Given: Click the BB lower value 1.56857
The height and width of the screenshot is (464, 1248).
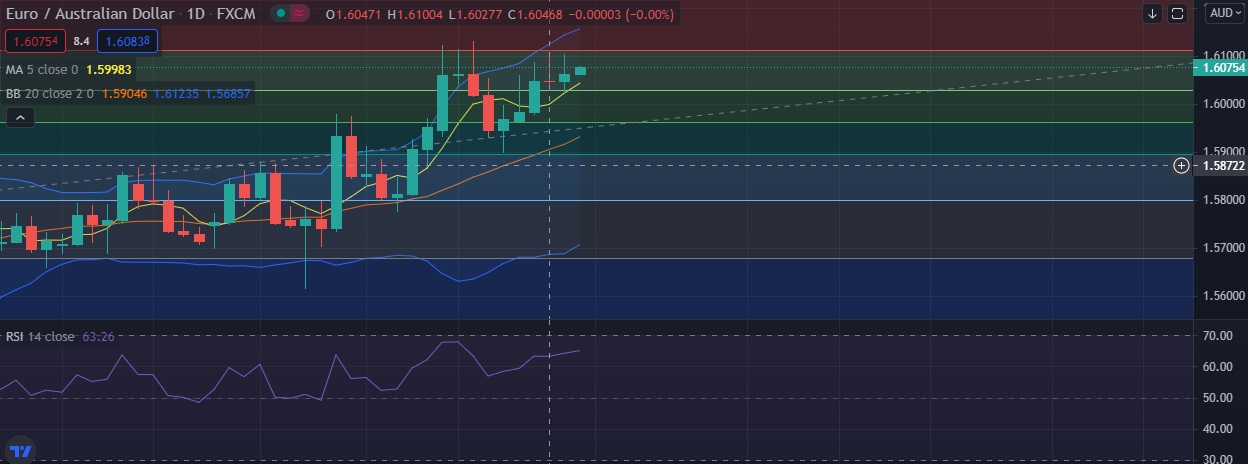Looking at the screenshot, I should (226, 93).
